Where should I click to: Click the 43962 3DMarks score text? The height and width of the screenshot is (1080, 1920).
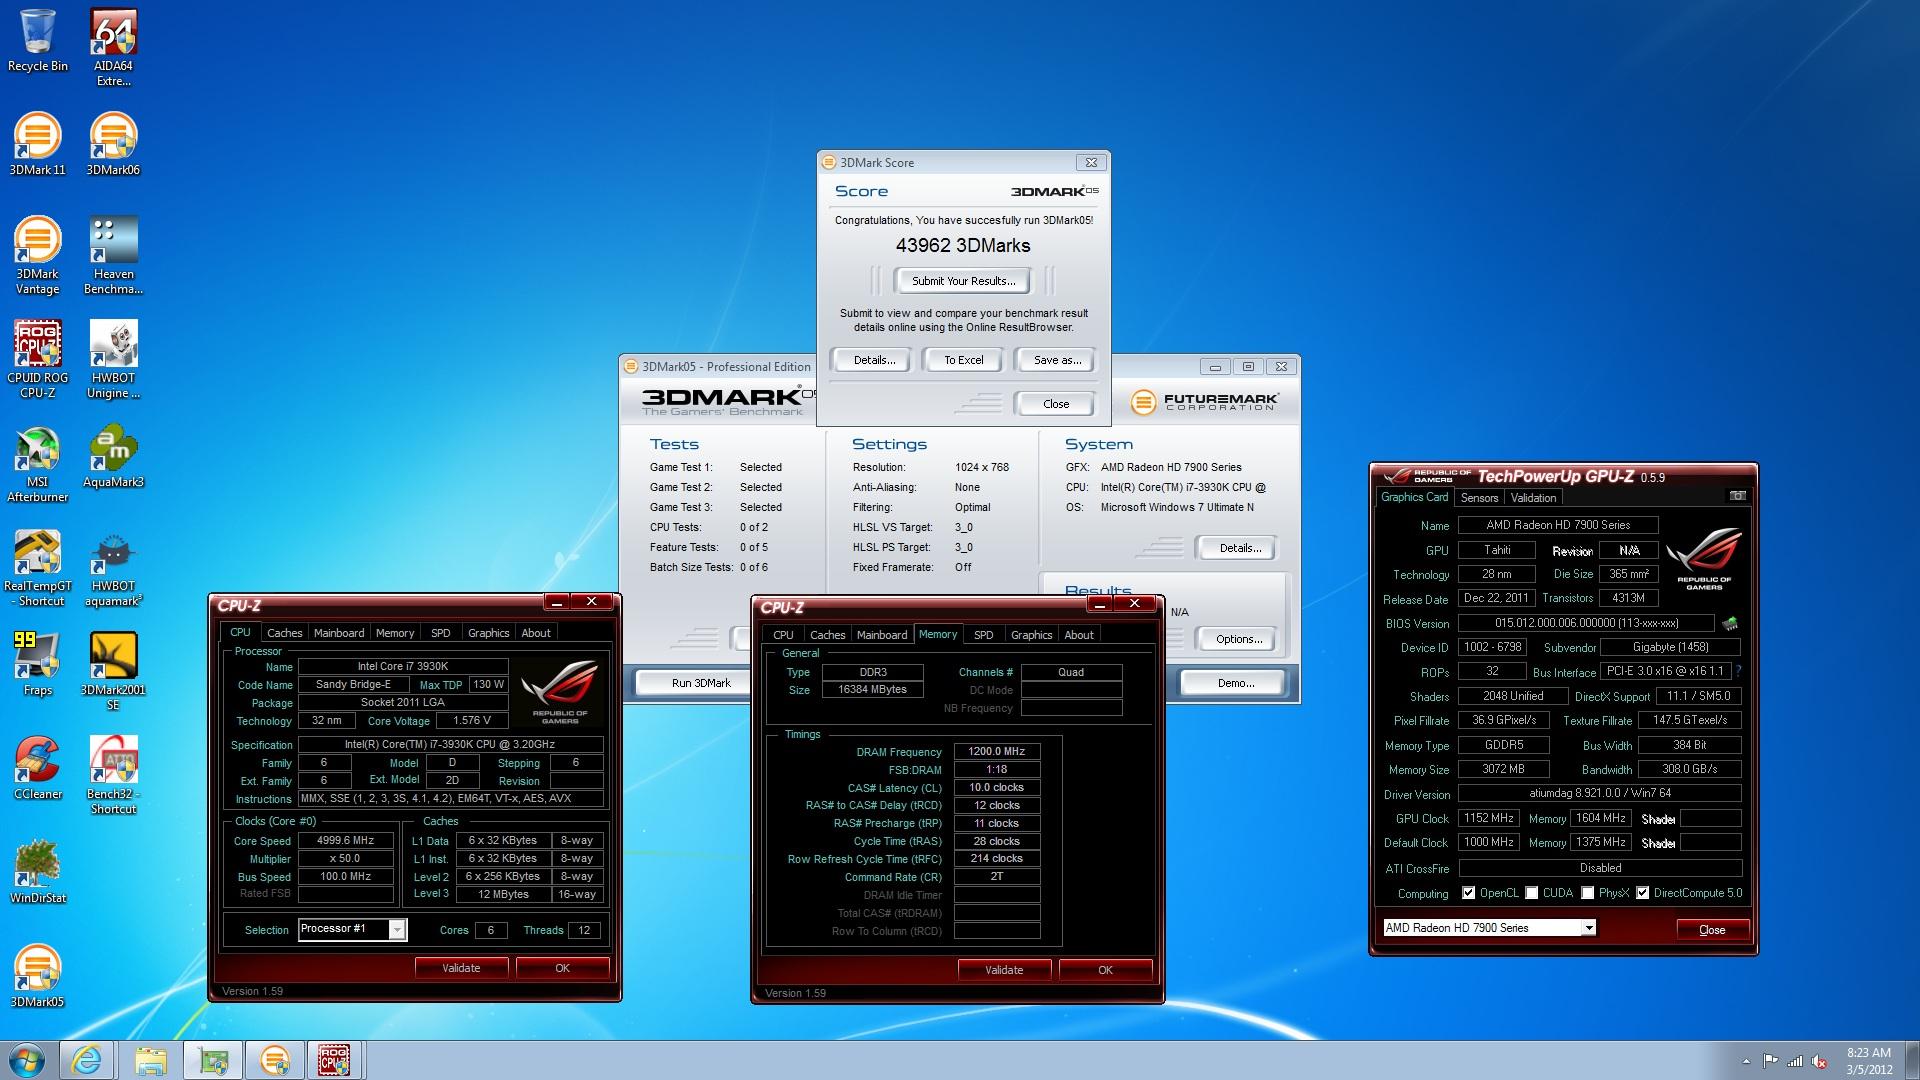962,246
